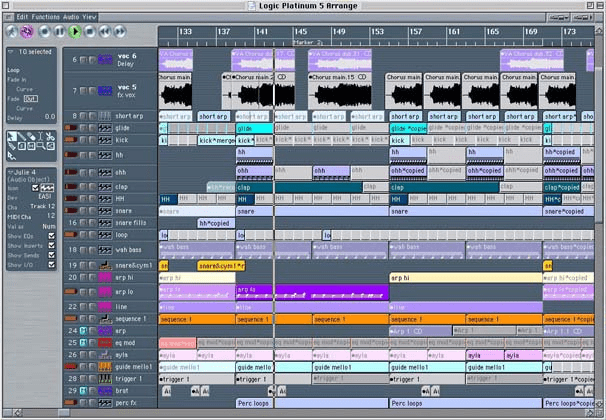This screenshot has height=420, width=606.
Task: Click the Delay value 0.0 field
Action: pos(49,117)
